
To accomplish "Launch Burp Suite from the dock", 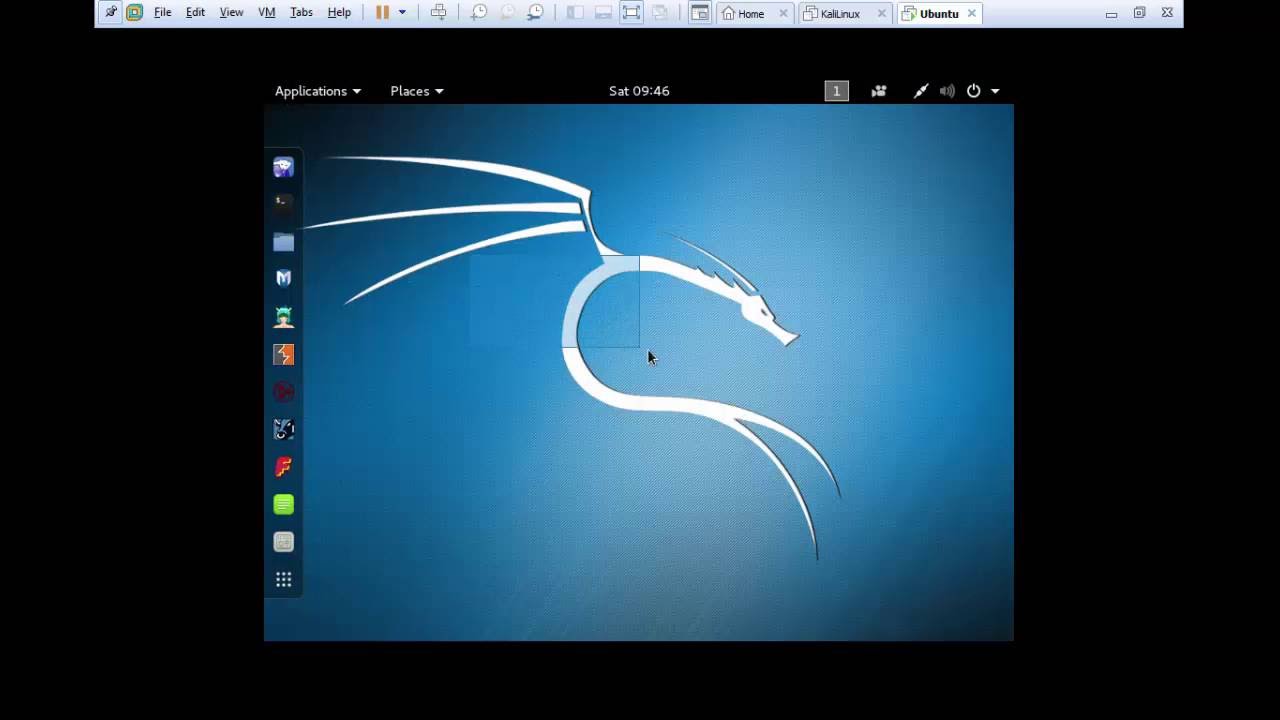I will click(284, 355).
